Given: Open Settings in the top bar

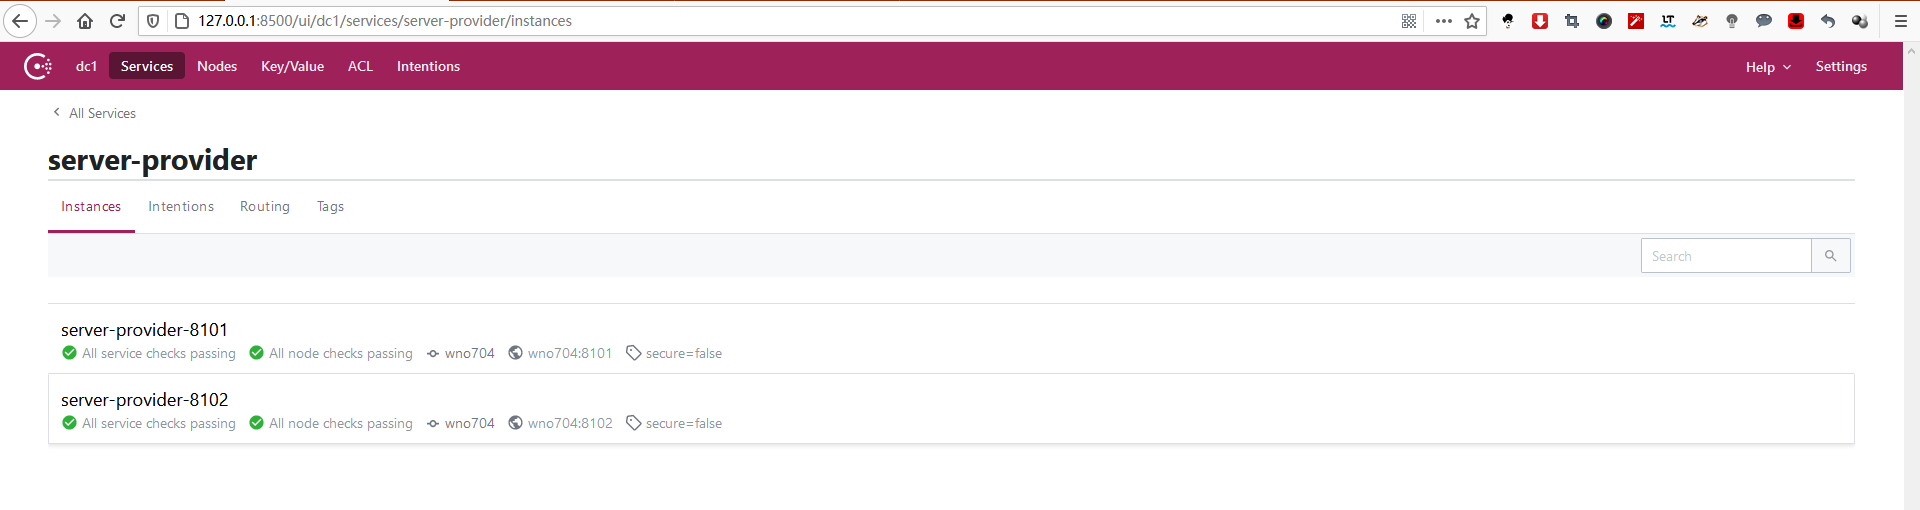Looking at the screenshot, I should pos(1841,66).
